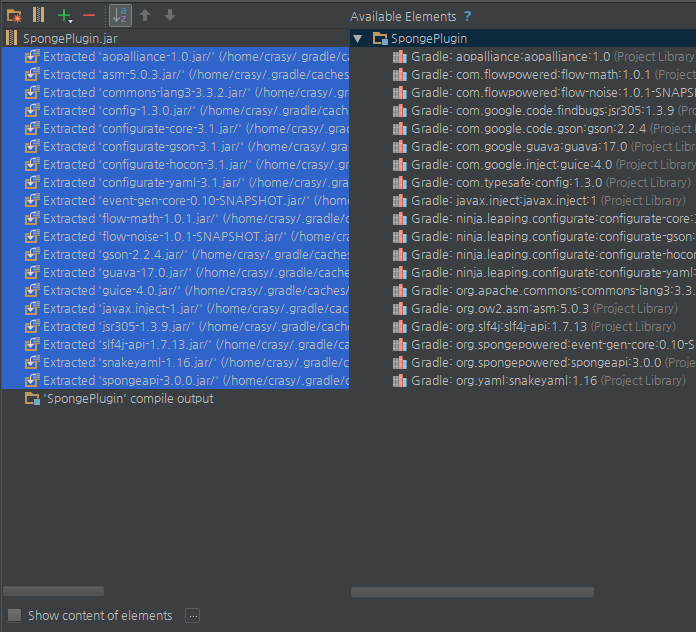This screenshot has height=632, width=696.
Task: Open Available Elements help question mark
Action: point(467,16)
